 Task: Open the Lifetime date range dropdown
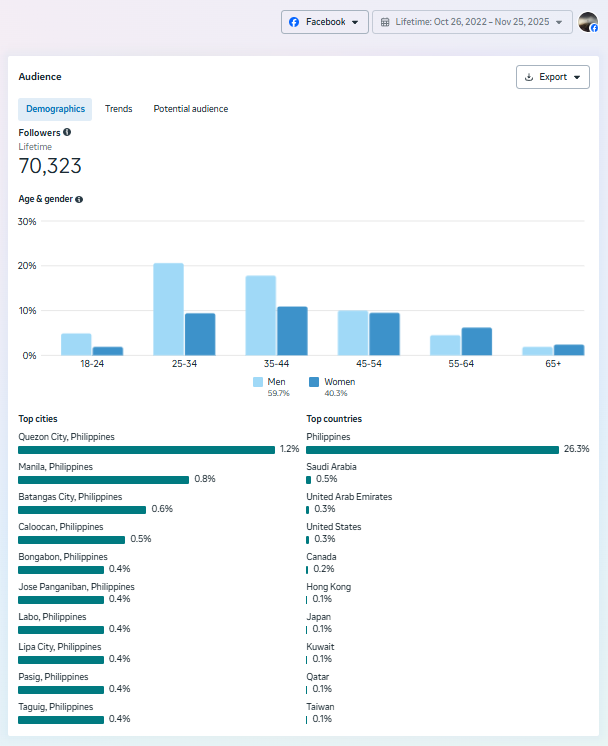[x=473, y=22]
